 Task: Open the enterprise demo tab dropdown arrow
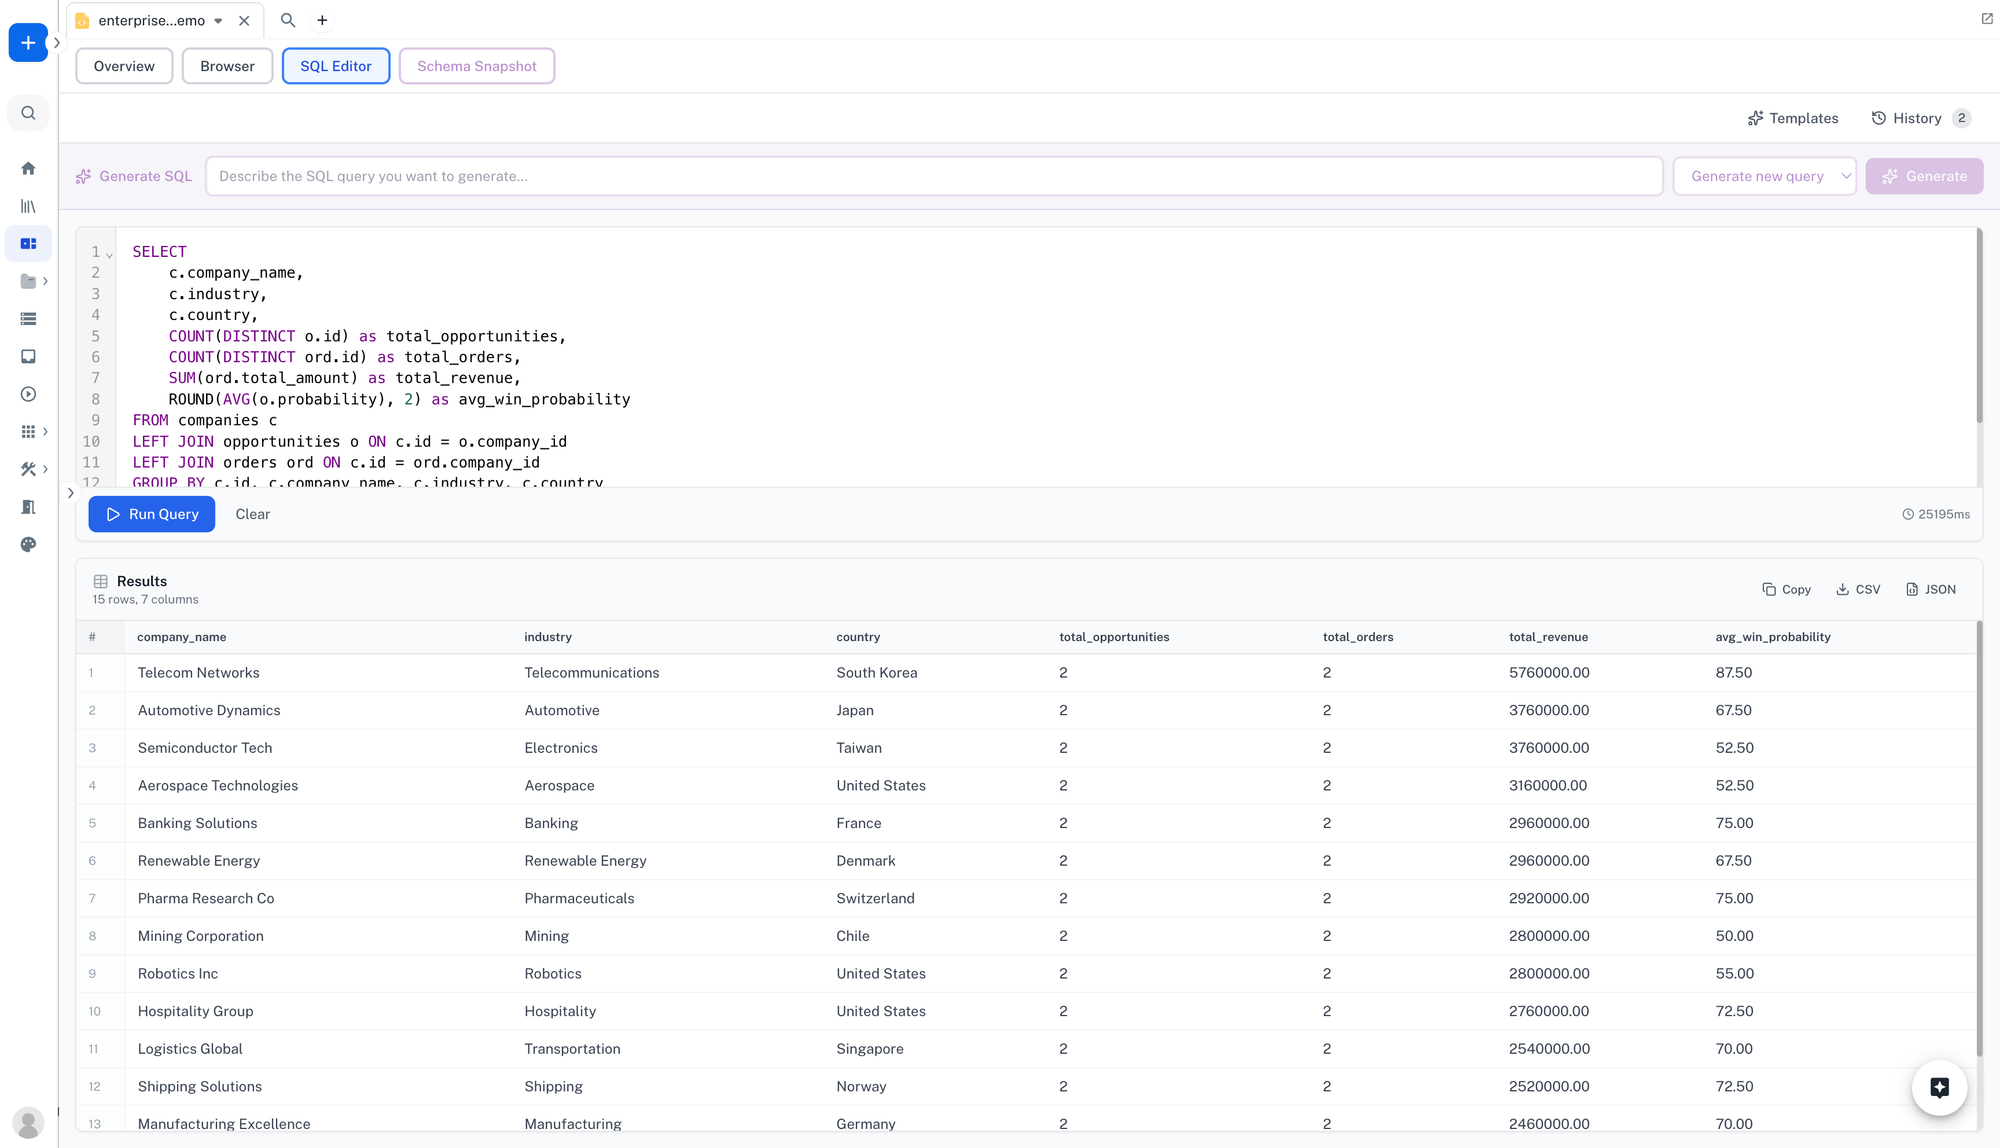click(218, 20)
